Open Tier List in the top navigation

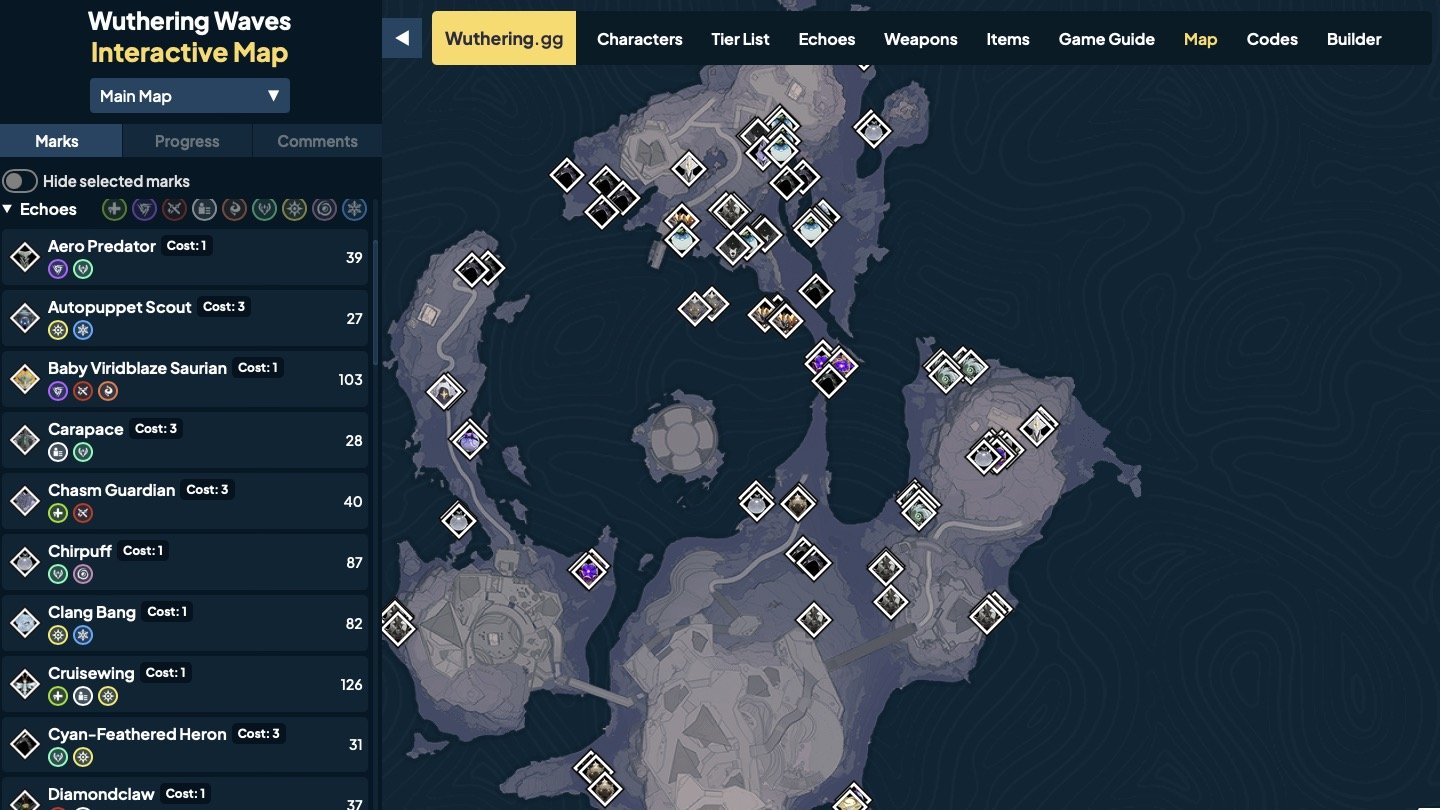pos(741,39)
